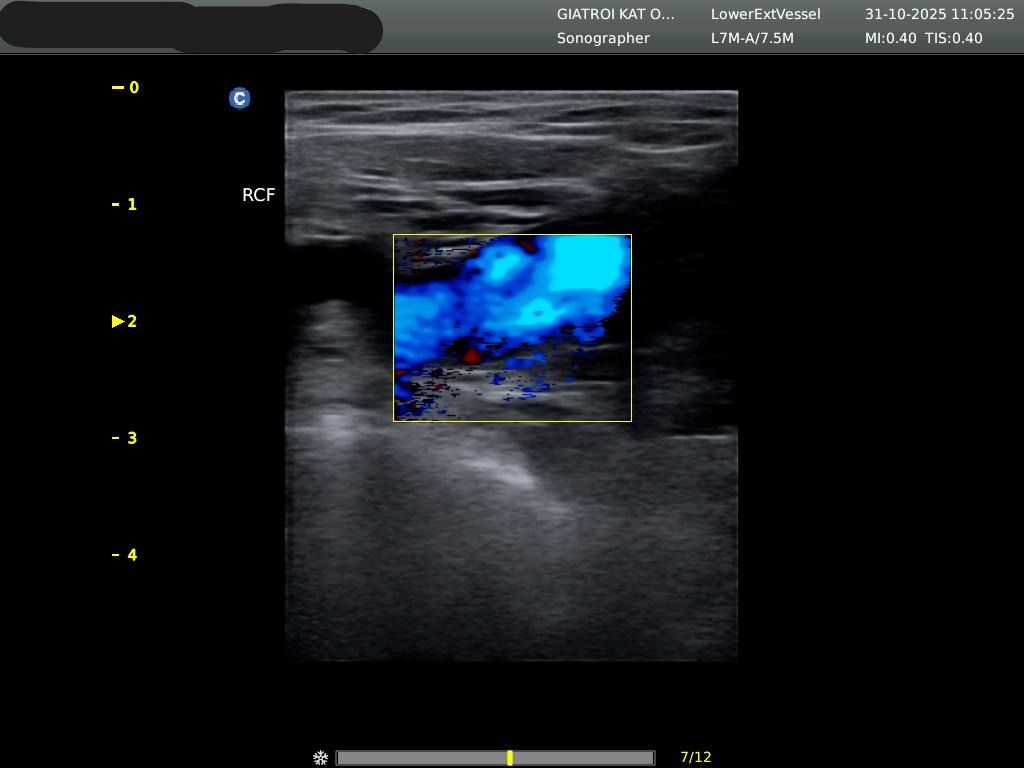
Task: Click the TIS:0.40 thermal index readout
Action: [954, 38]
